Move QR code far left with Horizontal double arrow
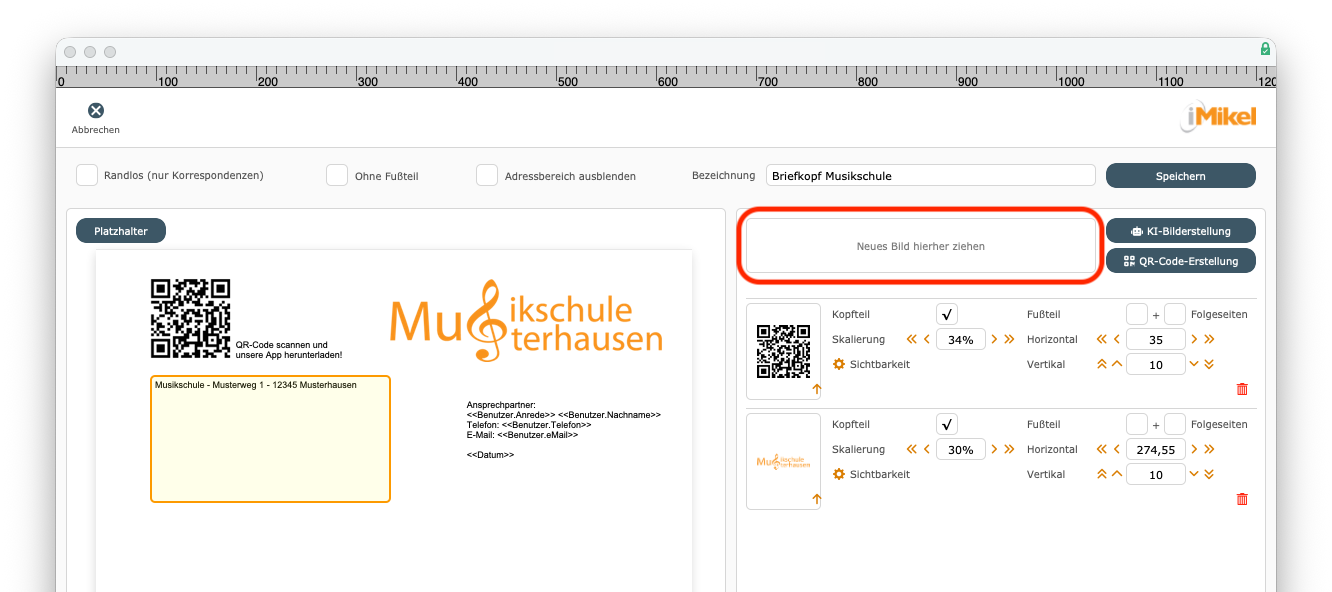Screen dimensions: 1332x592 pos(1102,339)
